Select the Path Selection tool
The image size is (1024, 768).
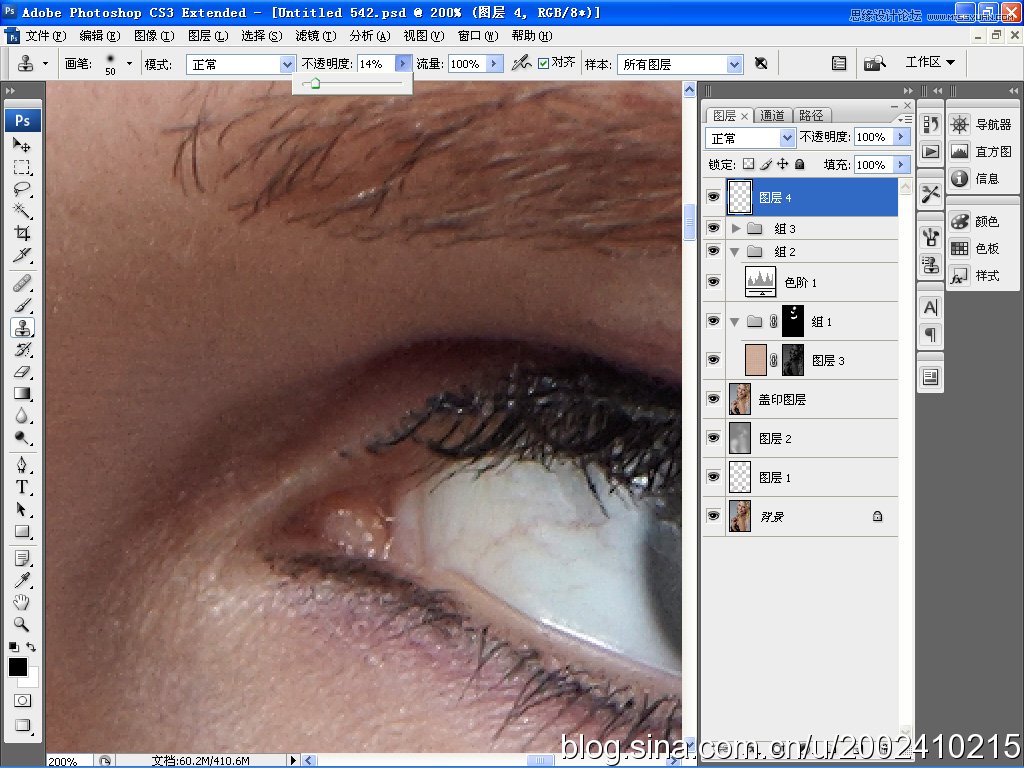point(22,509)
